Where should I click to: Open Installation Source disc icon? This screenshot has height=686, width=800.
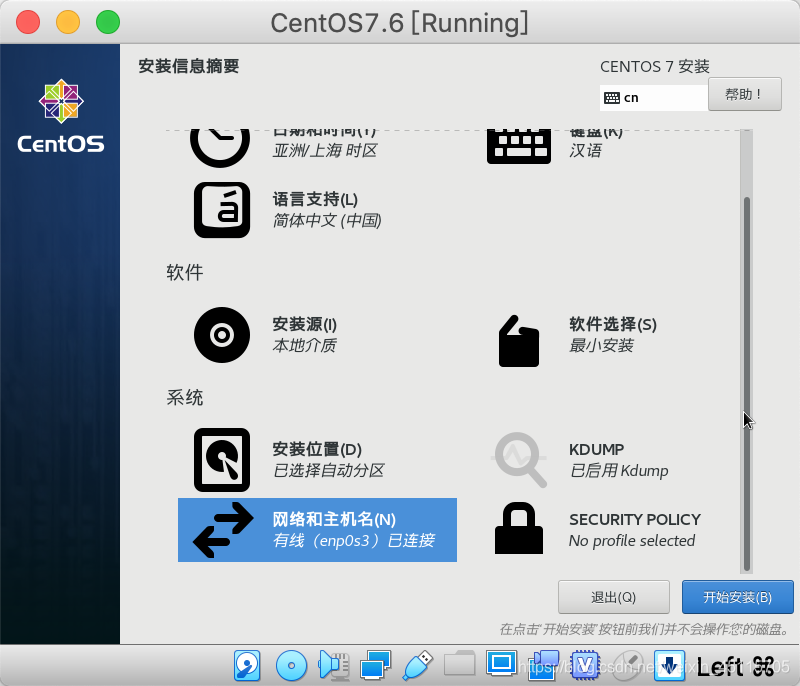[222, 335]
